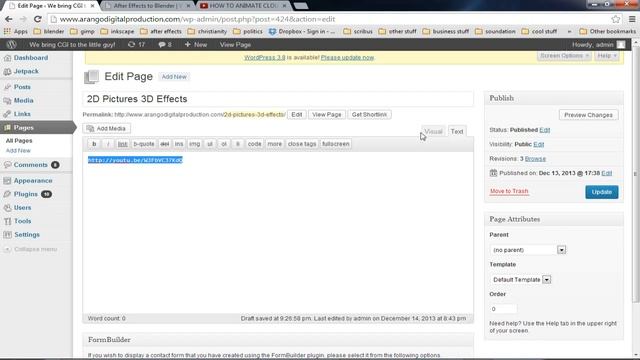Open the Tools sidebar menu
The height and width of the screenshot is (360, 640).
pos(22,221)
